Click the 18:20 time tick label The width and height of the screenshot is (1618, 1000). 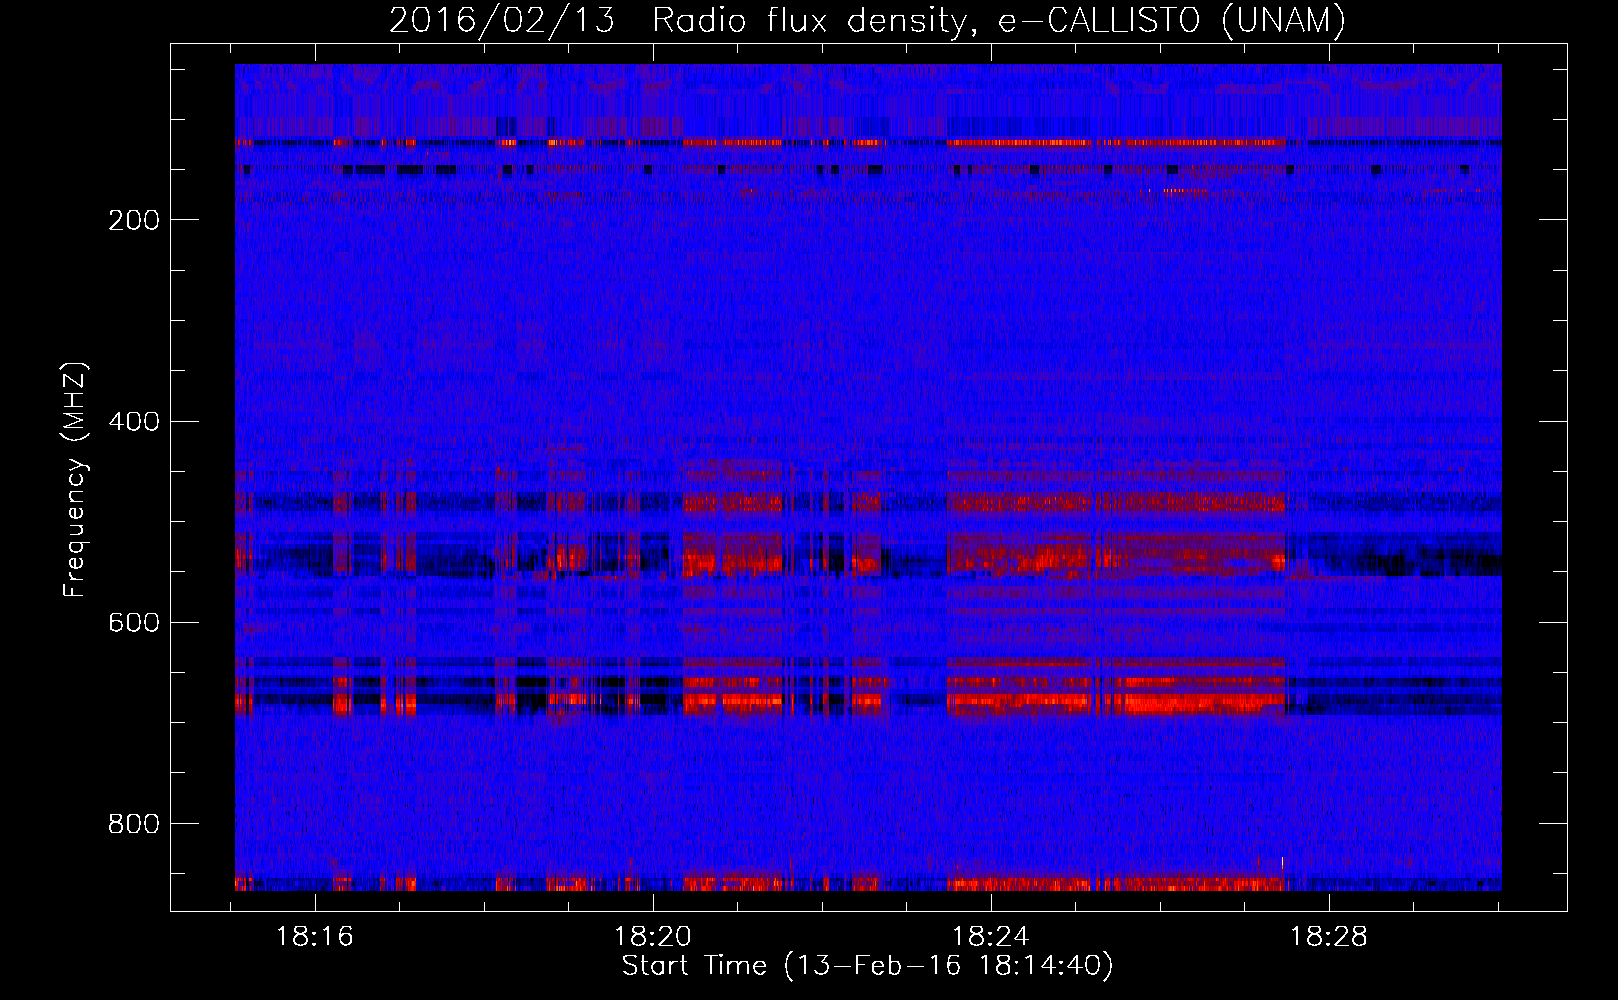click(x=653, y=937)
